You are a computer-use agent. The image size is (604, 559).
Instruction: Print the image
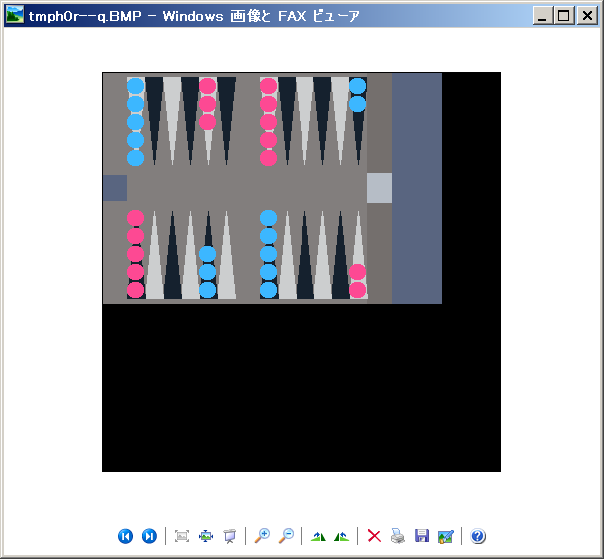coord(398,536)
